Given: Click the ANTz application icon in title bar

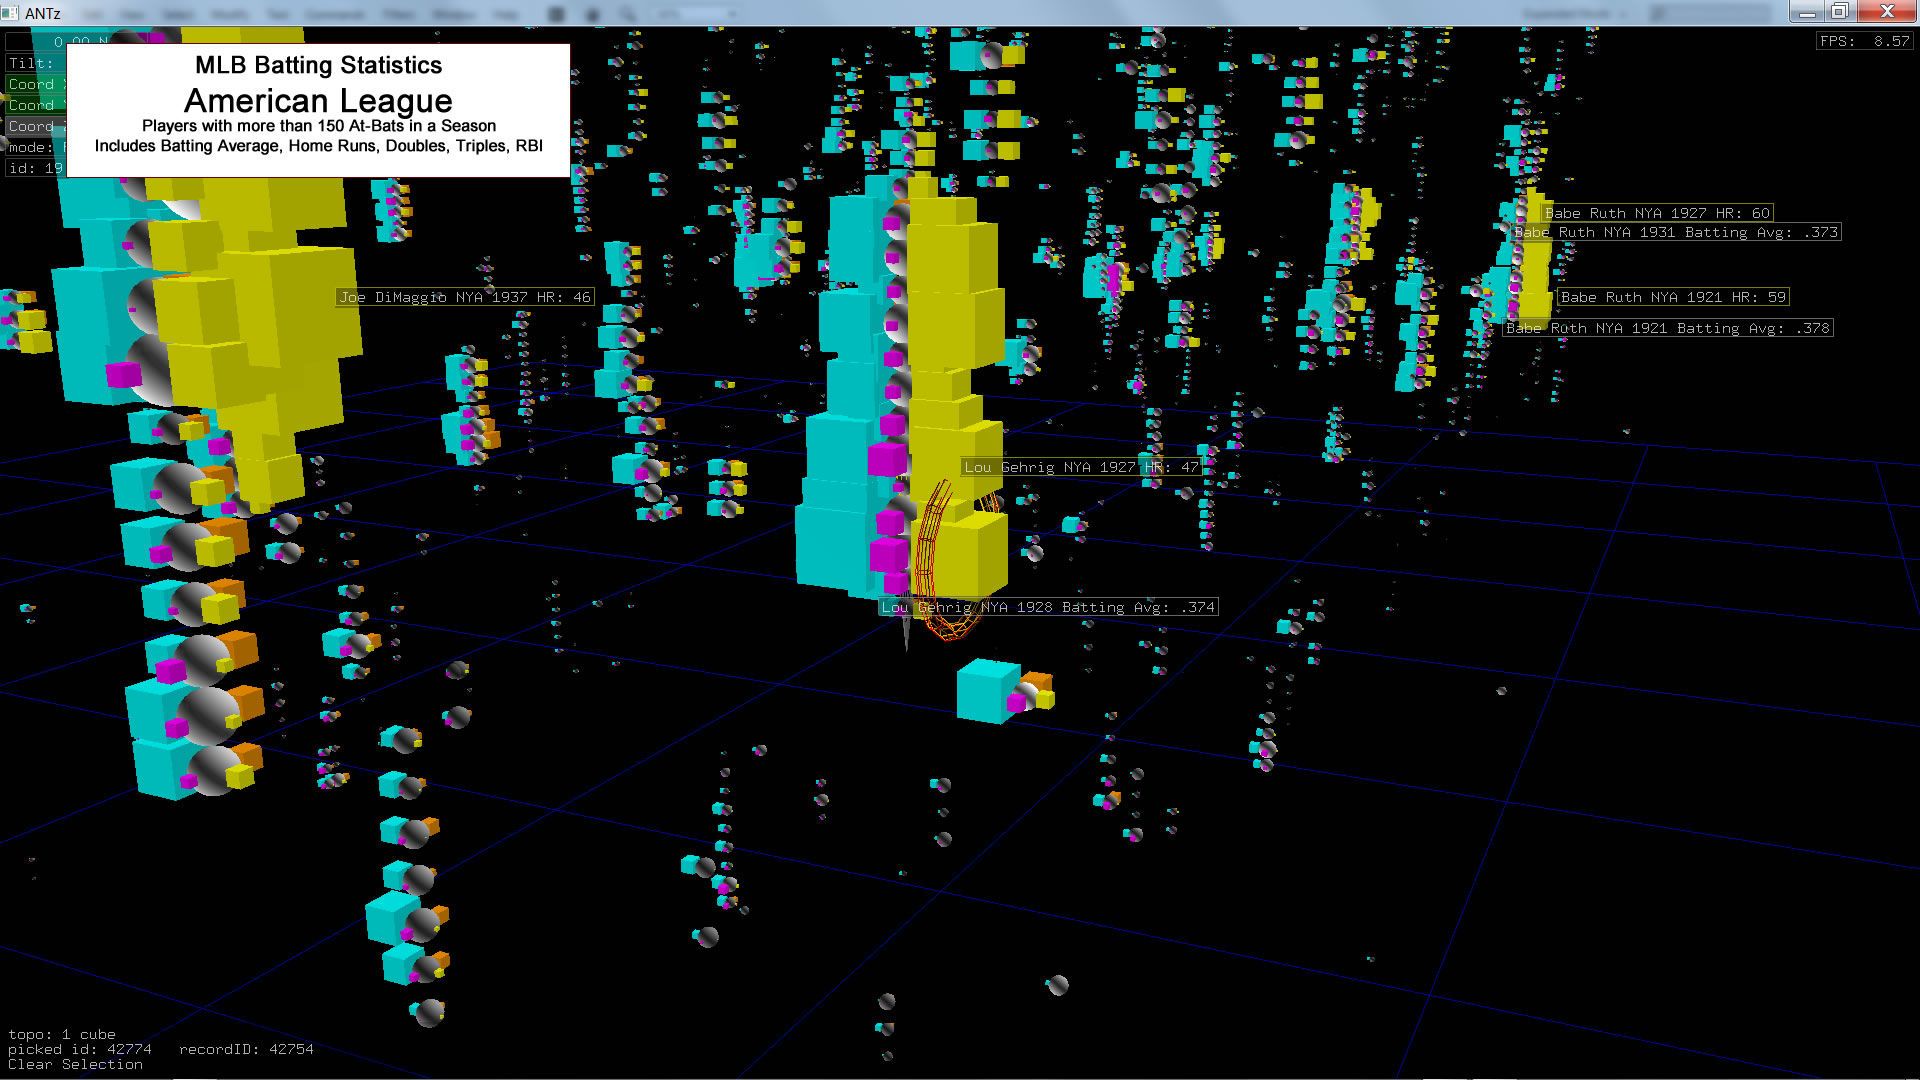Looking at the screenshot, I should pyautogui.click(x=10, y=13).
